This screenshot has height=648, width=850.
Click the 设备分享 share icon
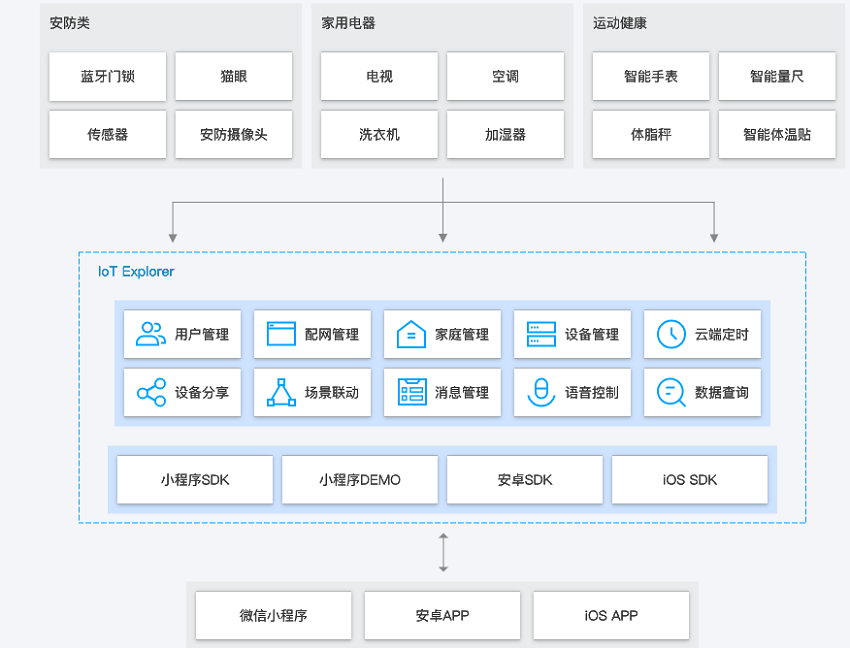tap(151, 393)
